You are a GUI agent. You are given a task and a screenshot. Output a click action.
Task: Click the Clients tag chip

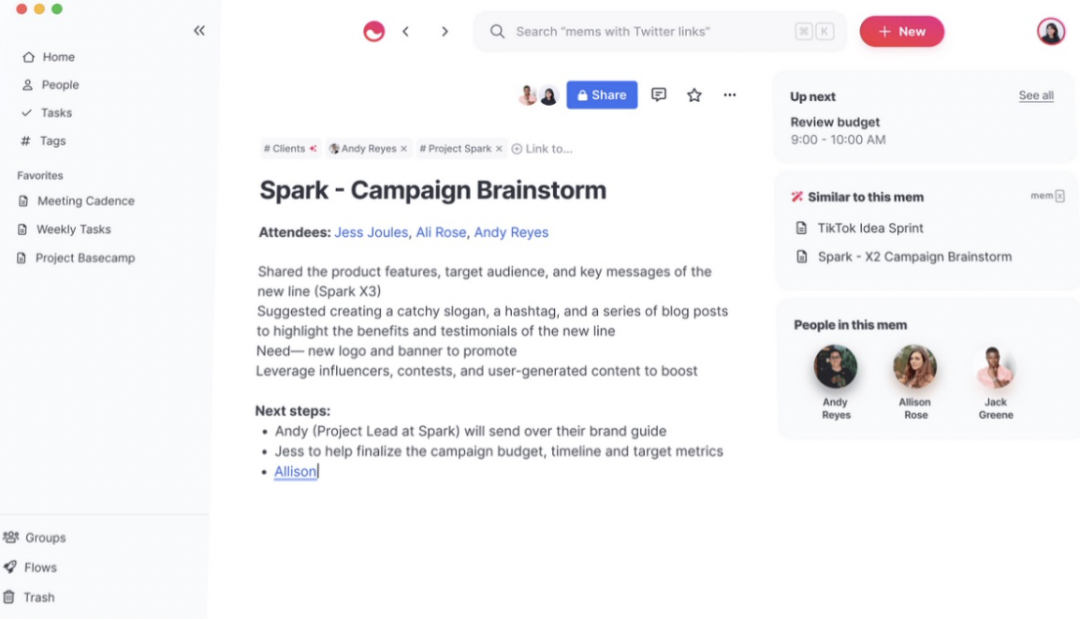(289, 149)
